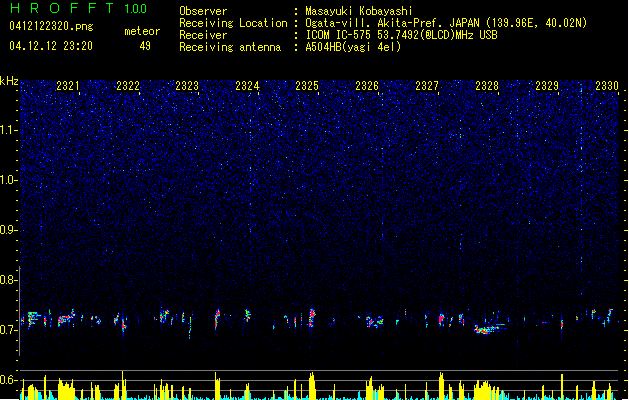Click the 0.6 frequency axis label
This screenshot has height=400, width=629.
pyautogui.click(x=8, y=380)
